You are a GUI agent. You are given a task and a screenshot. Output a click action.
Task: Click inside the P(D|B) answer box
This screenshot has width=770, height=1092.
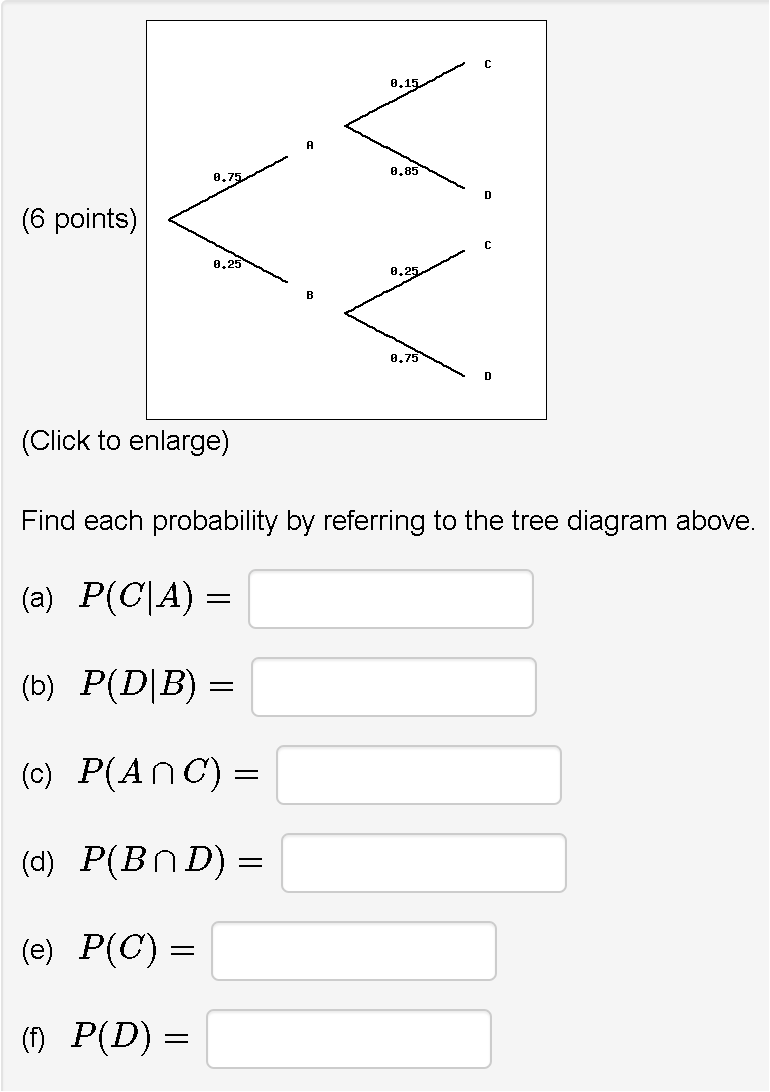[395, 686]
